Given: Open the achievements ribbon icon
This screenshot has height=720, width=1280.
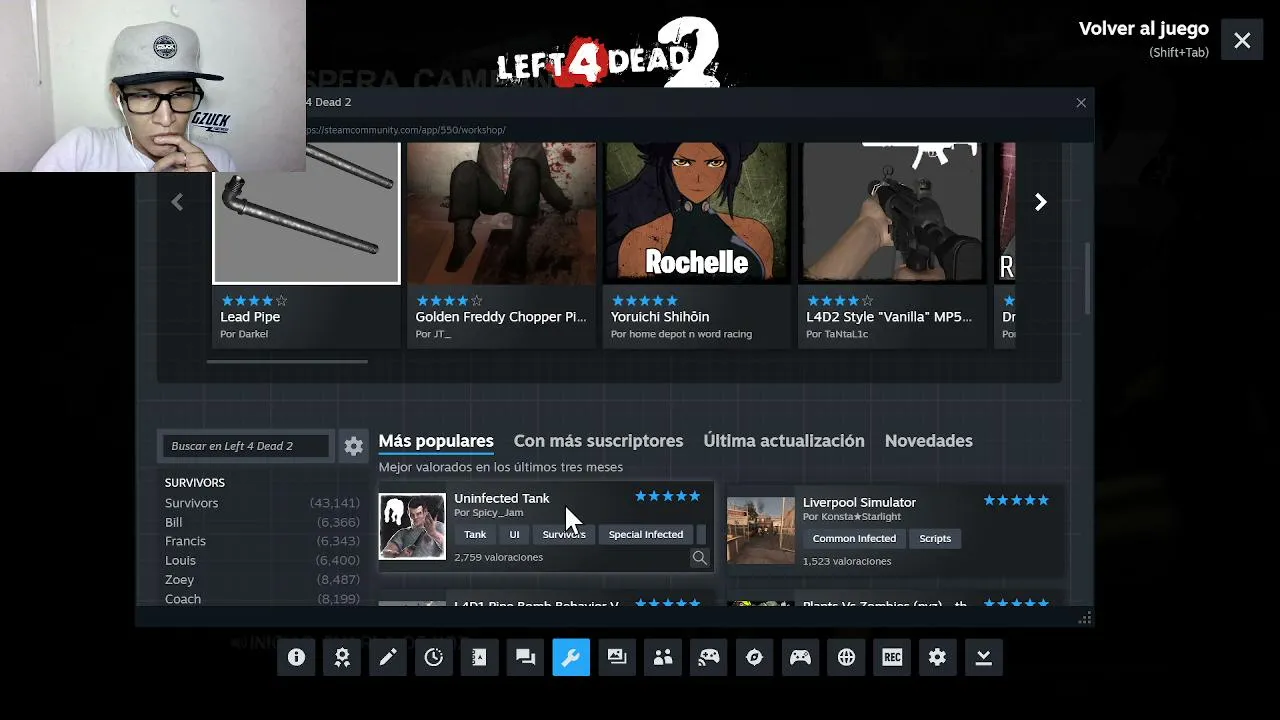Looking at the screenshot, I should coord(342,657).
